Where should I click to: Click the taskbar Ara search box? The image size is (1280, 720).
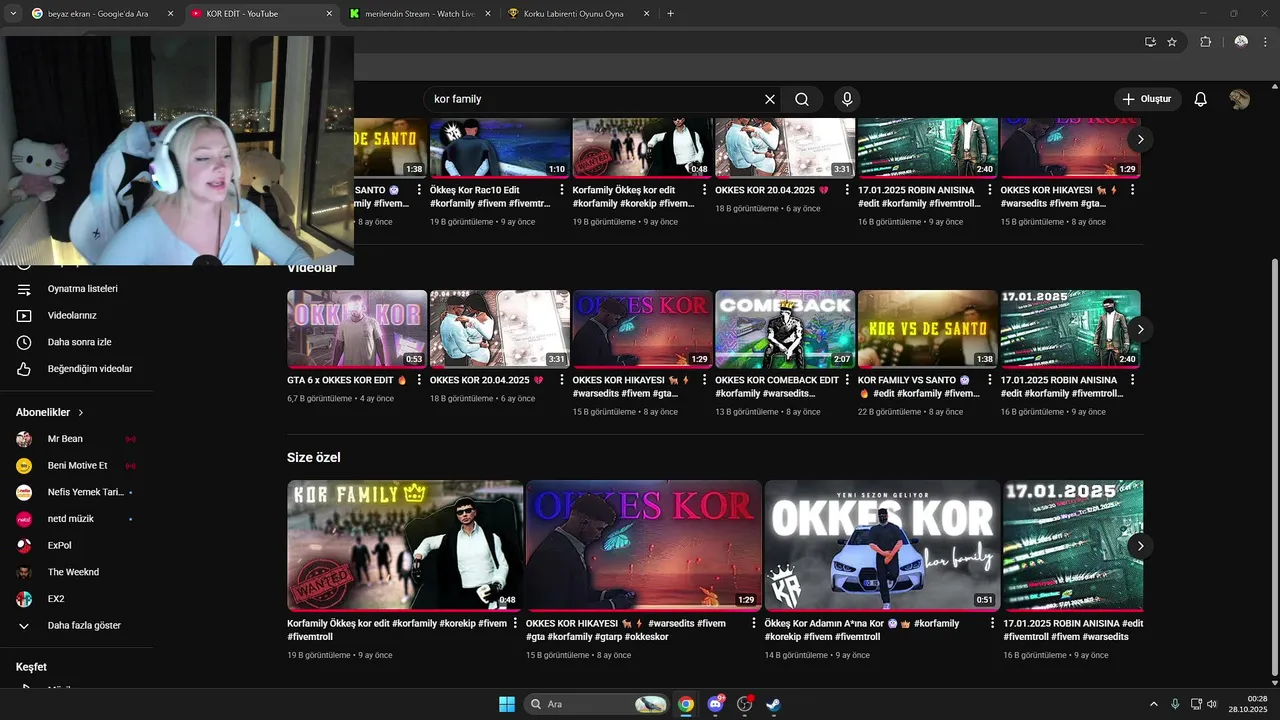pos(597,704)
